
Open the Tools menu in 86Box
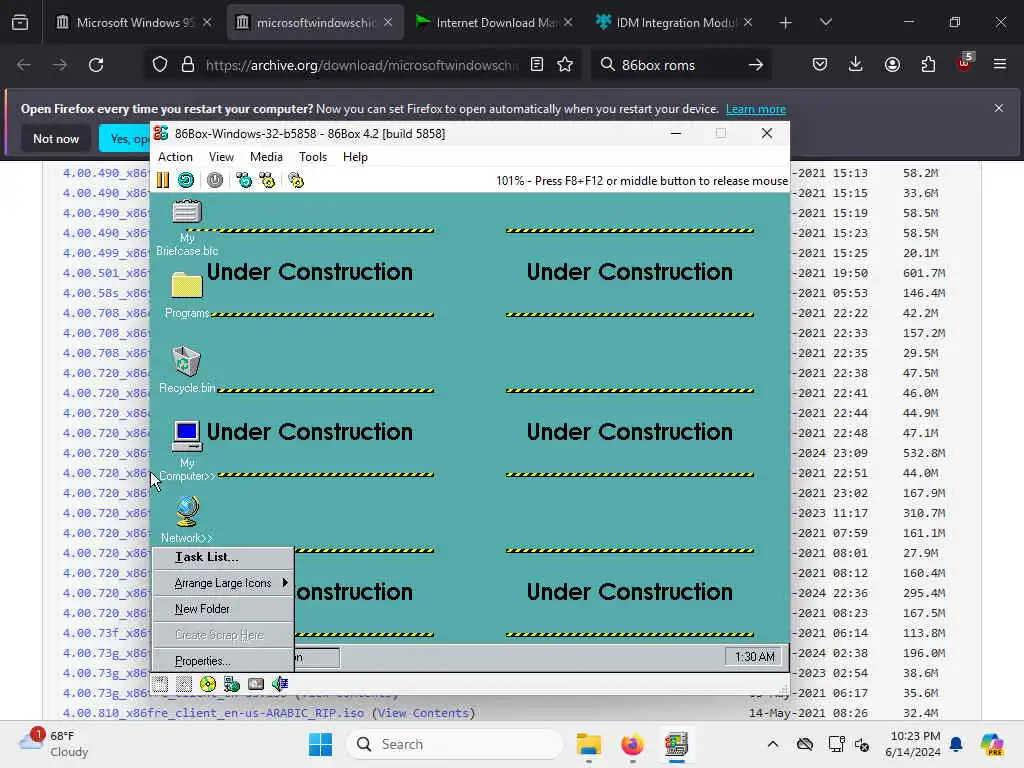click(313, 157)
